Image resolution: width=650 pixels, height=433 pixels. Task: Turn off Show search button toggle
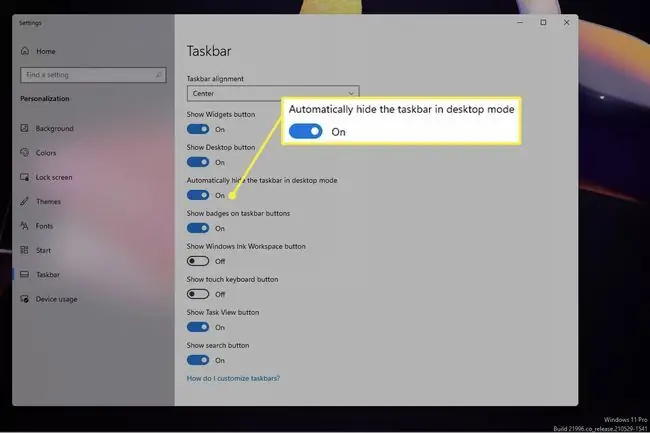(198, 360)
